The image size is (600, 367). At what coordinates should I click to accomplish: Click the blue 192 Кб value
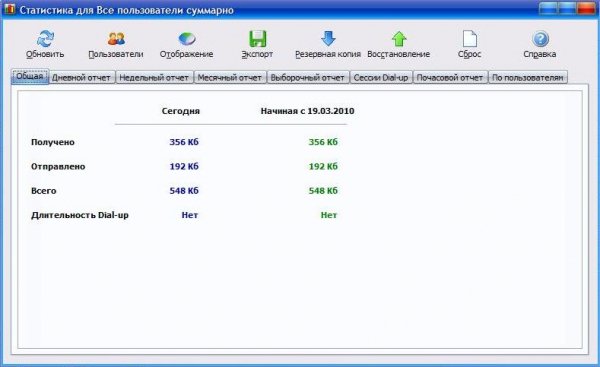point(184,166)
